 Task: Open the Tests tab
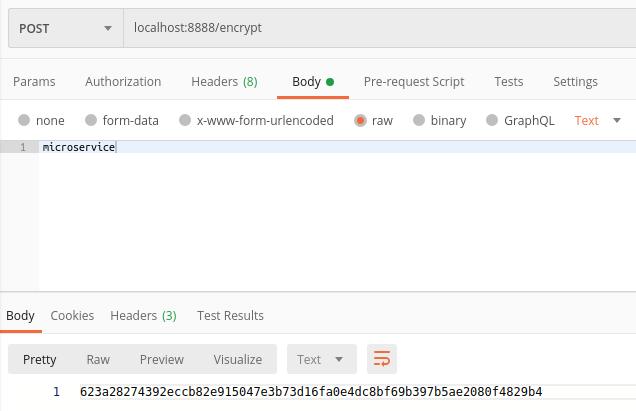508,81
